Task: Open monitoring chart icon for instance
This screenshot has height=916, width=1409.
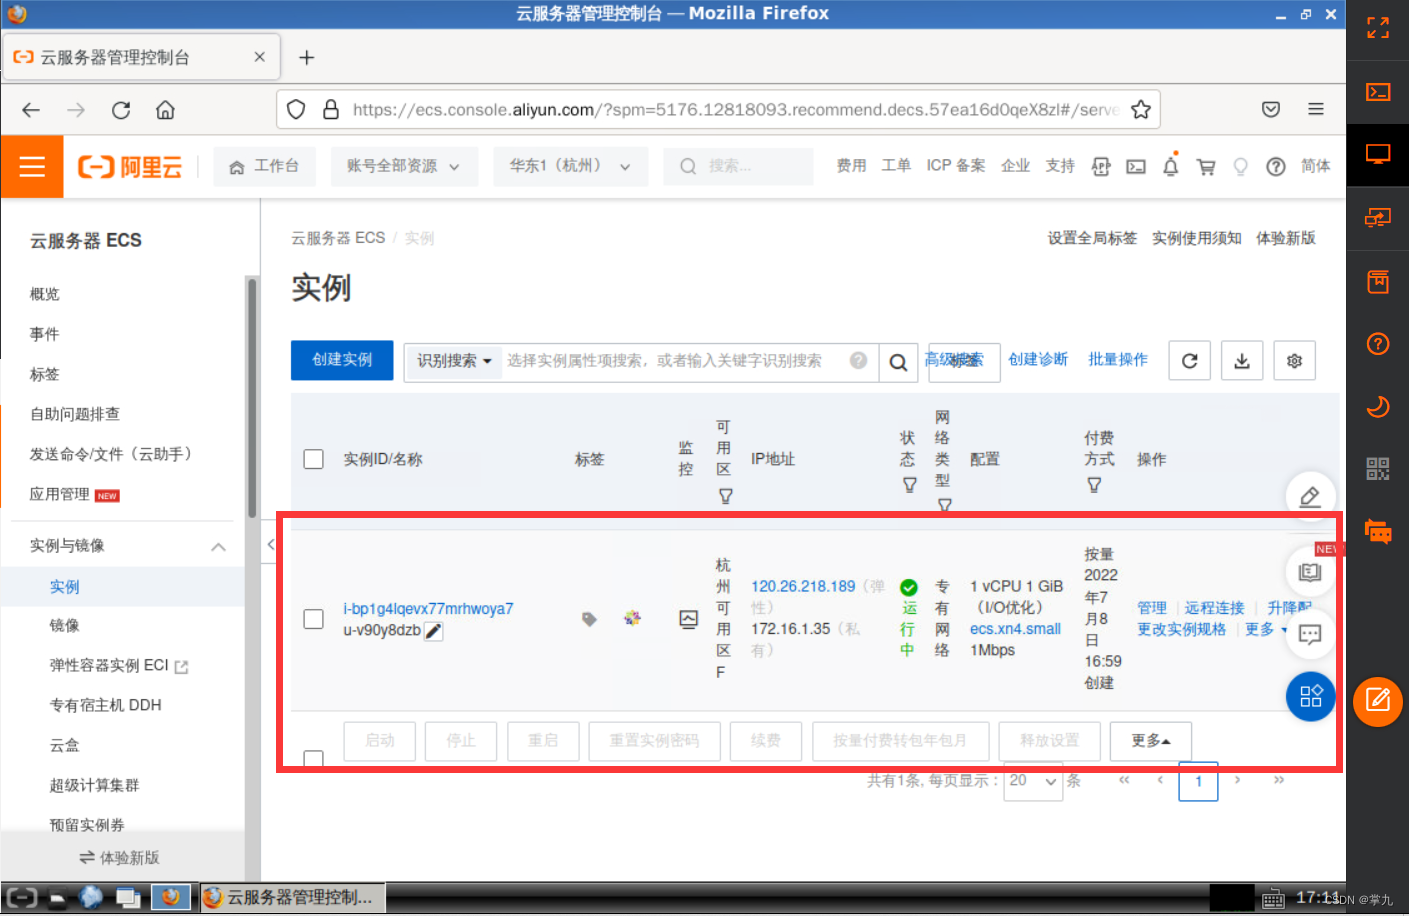Action: (x=689, y=619)
